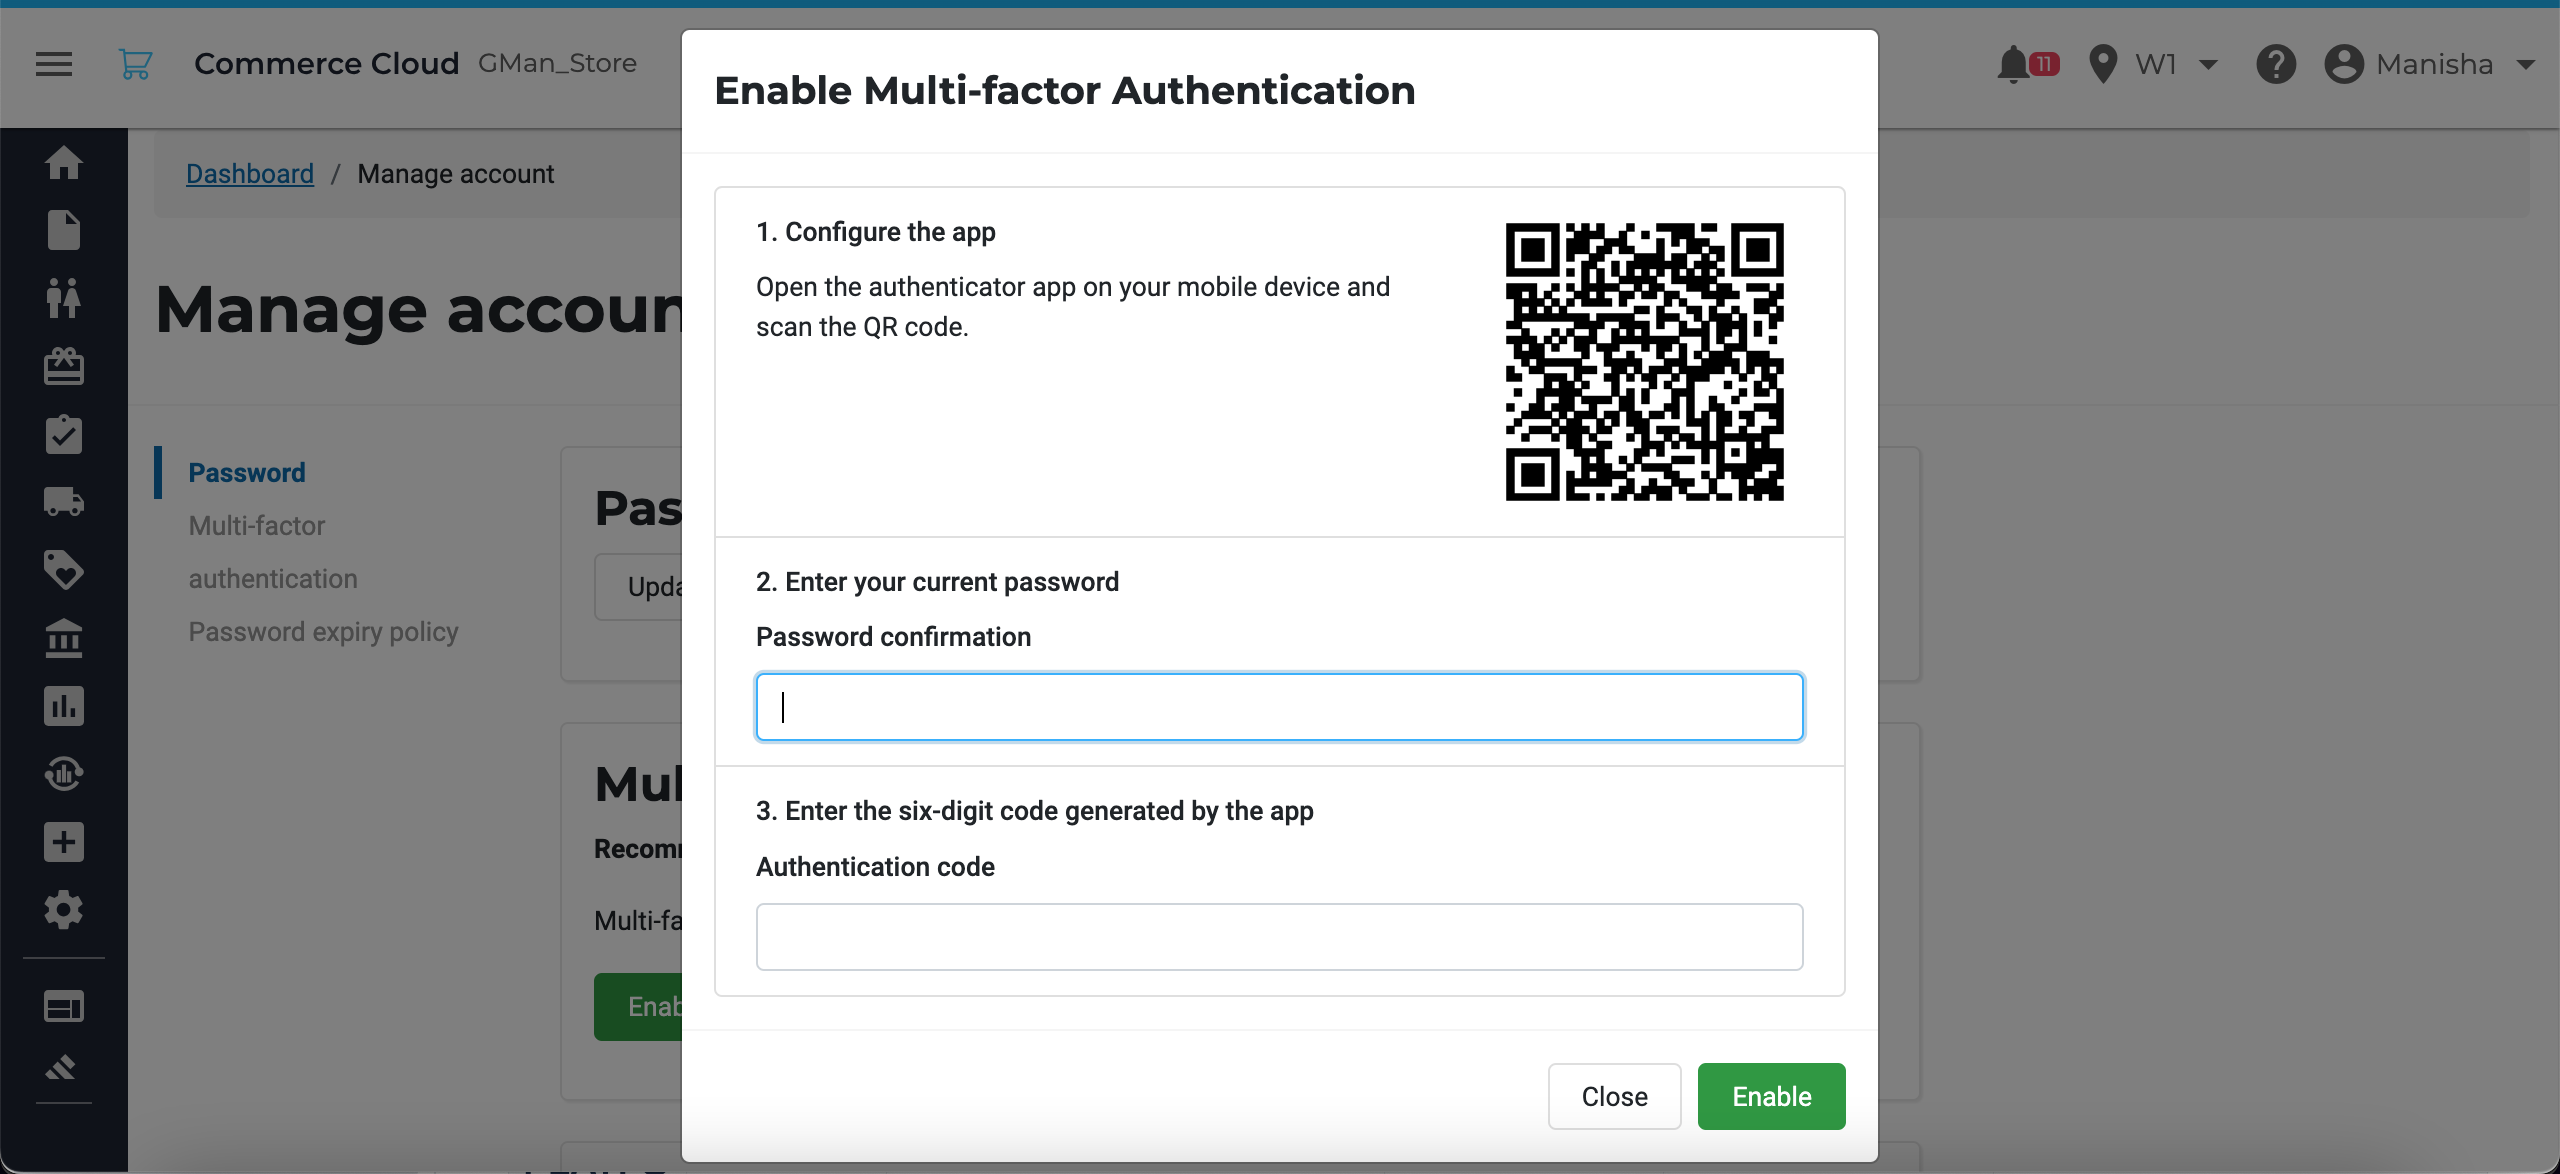Image resolution: width=2560 pixels, height=1174 pixels.
Task: Focus the Password confirmation input field
Action: tap(1279, 707)
